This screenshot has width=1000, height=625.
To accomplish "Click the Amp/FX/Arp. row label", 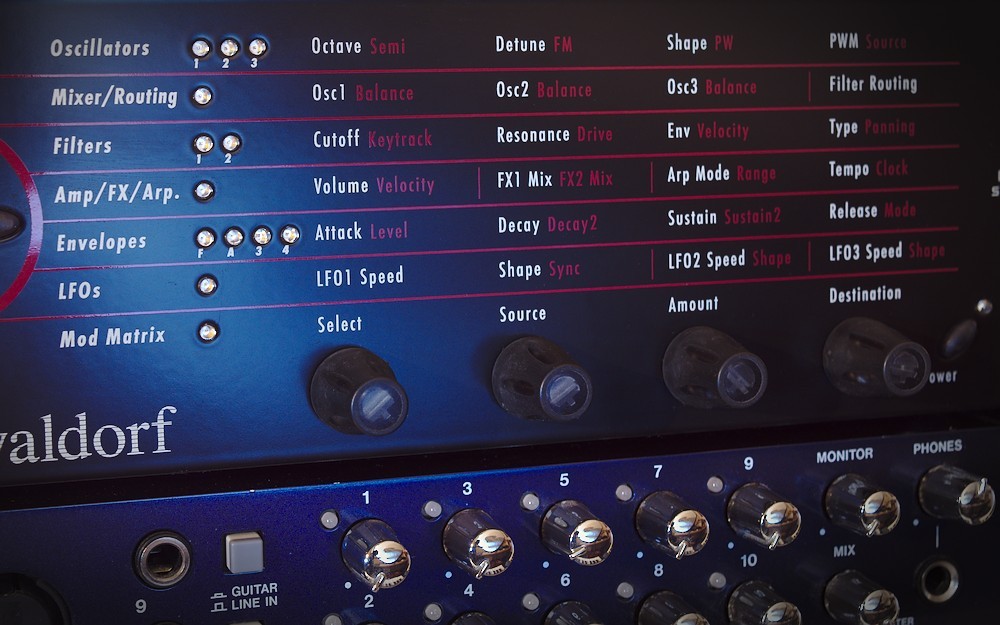I will [117, 193].
